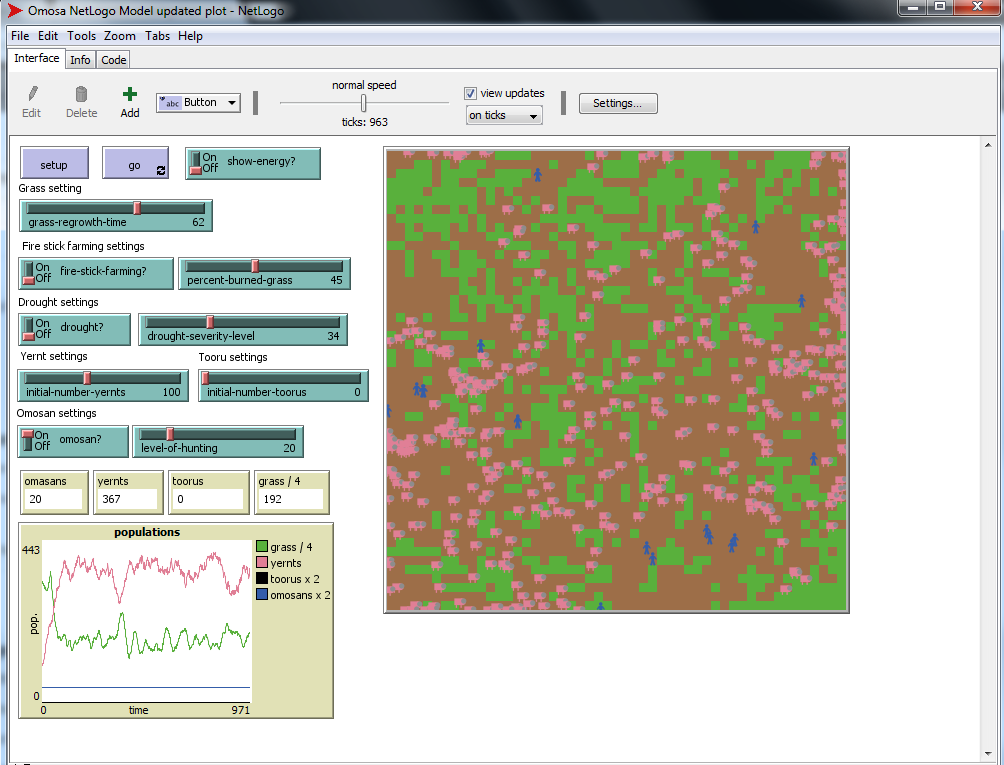
Task: Click the toorus monitor value 0
Action: (207, 499)
